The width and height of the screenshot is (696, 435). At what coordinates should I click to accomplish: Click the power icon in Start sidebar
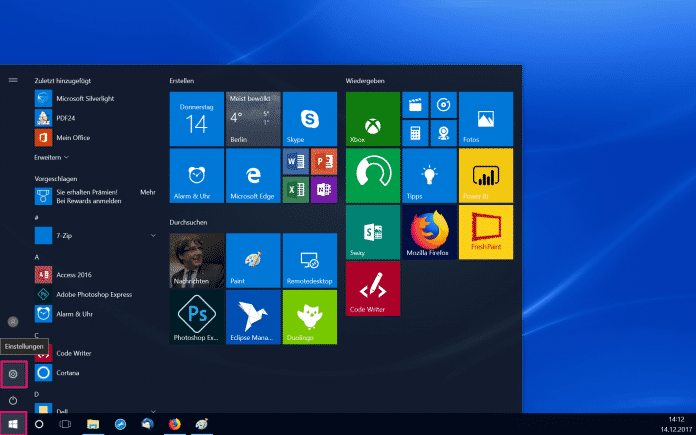(x=13, y=400)
